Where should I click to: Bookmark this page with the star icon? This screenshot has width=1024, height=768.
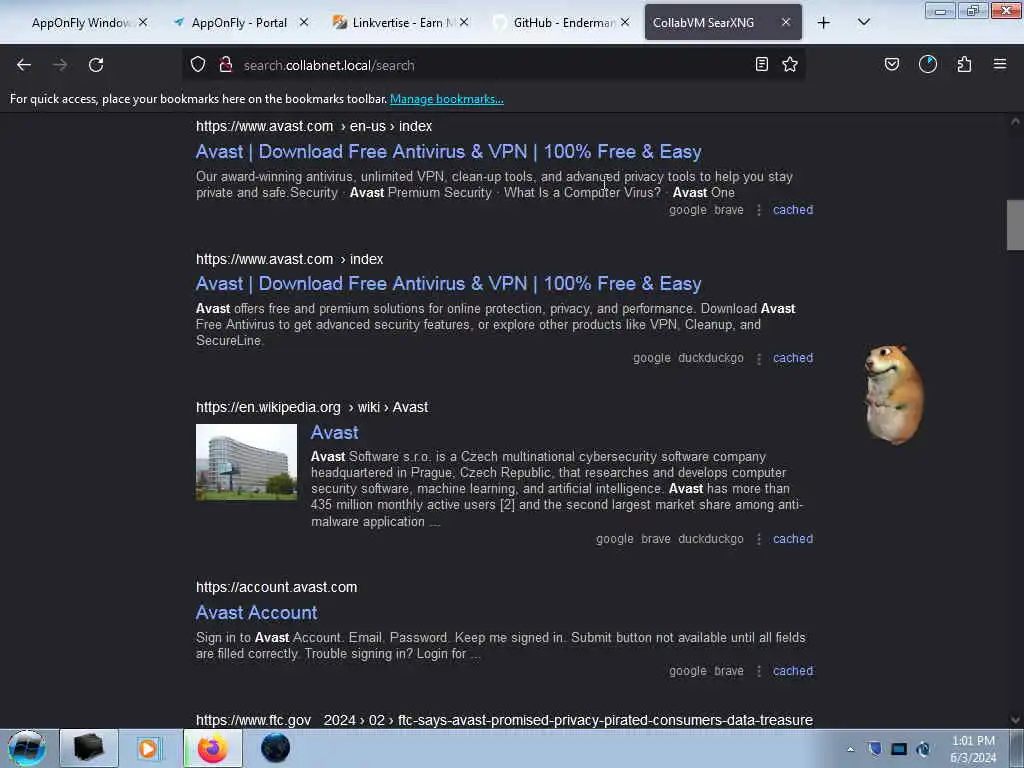[x=790, y=64]
